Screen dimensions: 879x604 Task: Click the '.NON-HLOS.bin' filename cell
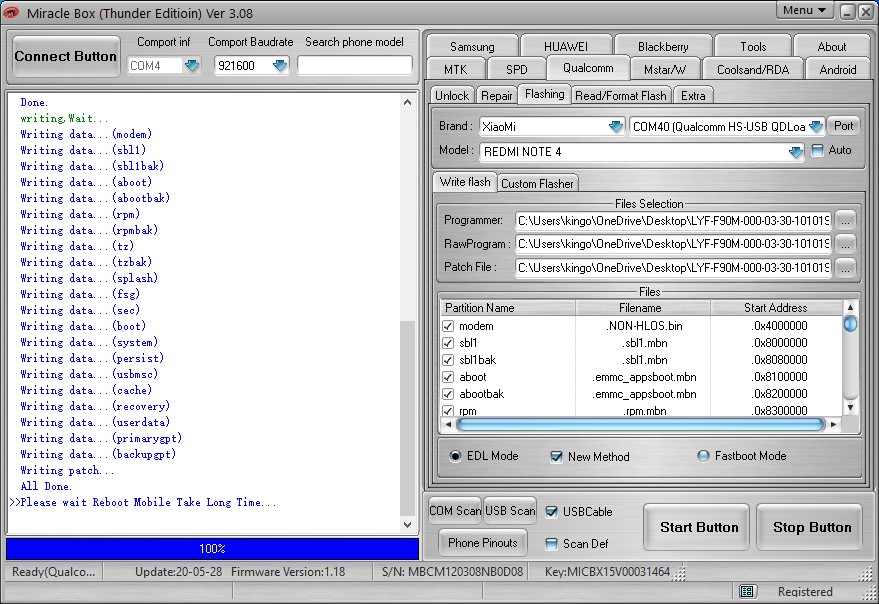pos(644,326)
